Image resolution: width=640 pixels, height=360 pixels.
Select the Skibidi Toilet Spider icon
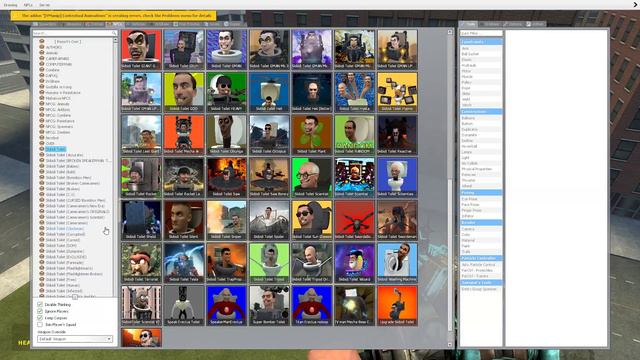(x=269, y=220)
